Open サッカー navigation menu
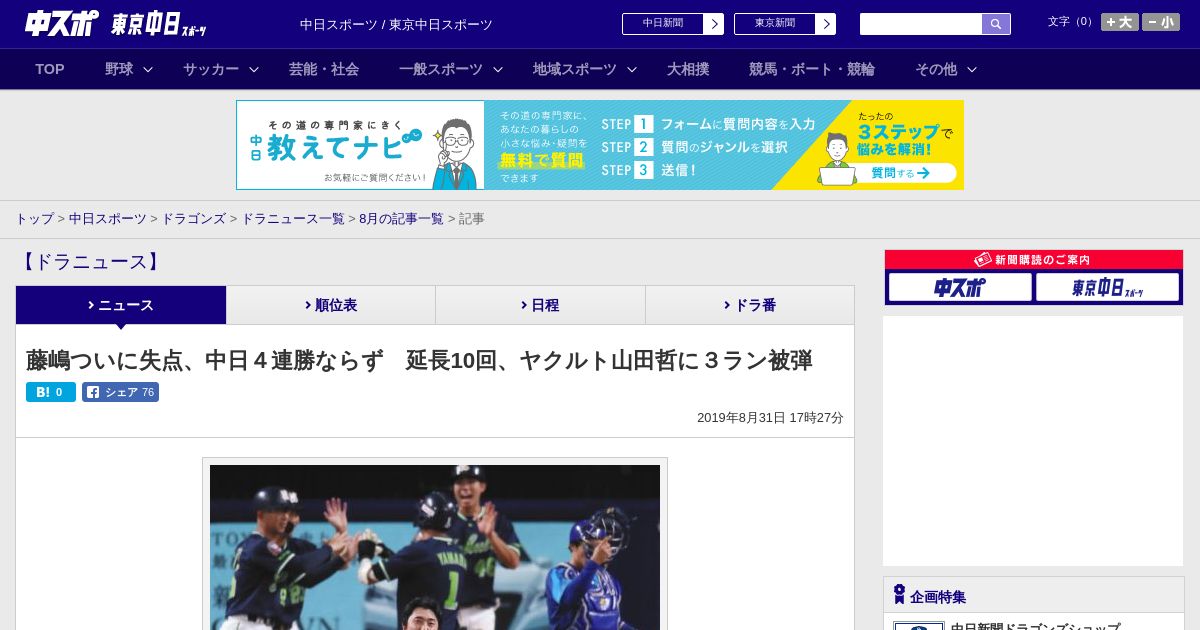The height and width of the screenshot is (630, 1200). coord(211,69)
